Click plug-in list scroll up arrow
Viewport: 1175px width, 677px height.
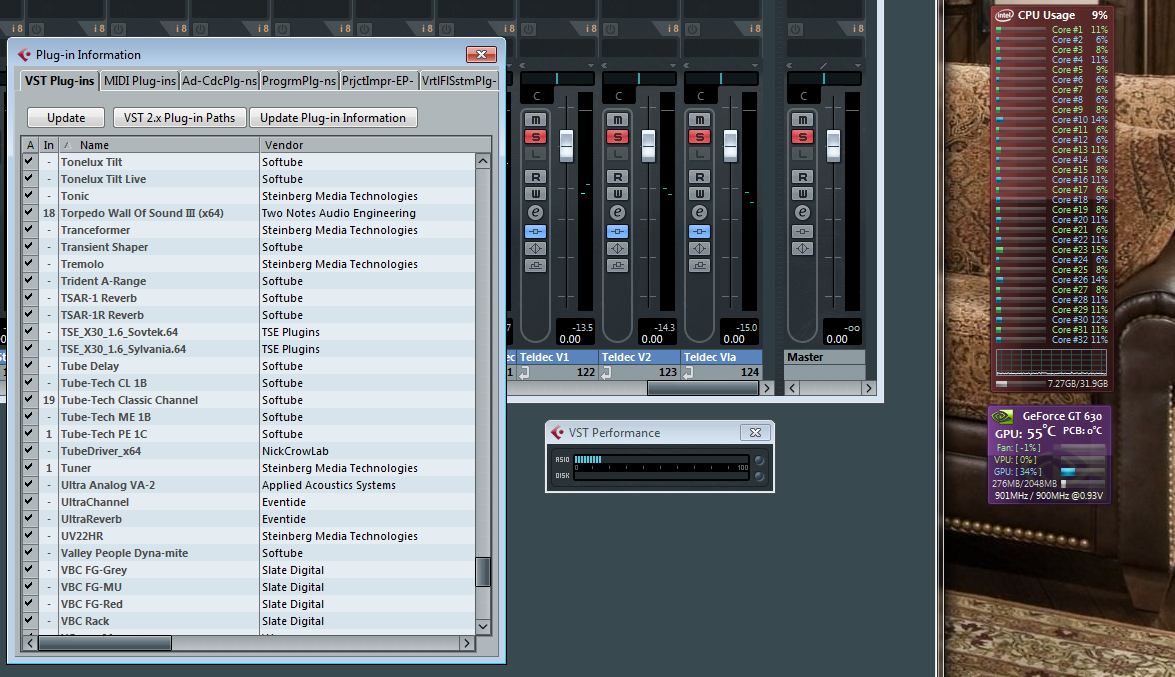[483, 161]
